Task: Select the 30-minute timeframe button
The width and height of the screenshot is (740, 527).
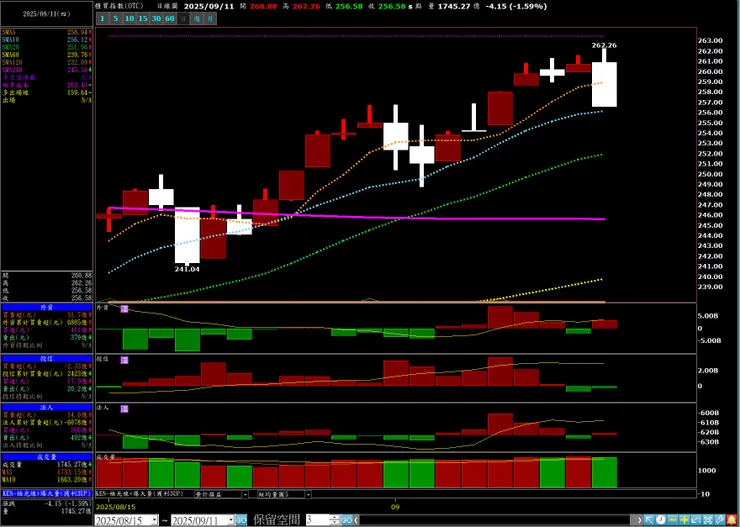Action: click(156, 19)
